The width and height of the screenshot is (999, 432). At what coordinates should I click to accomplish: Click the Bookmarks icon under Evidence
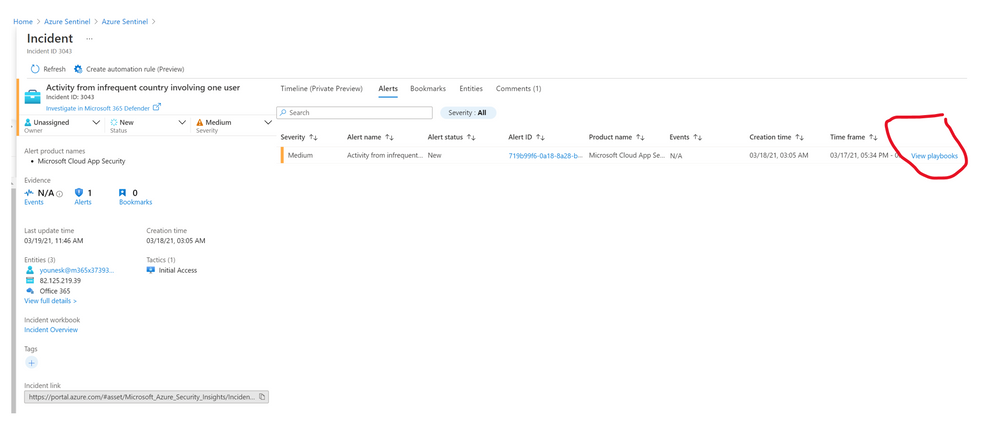(123, 193)
